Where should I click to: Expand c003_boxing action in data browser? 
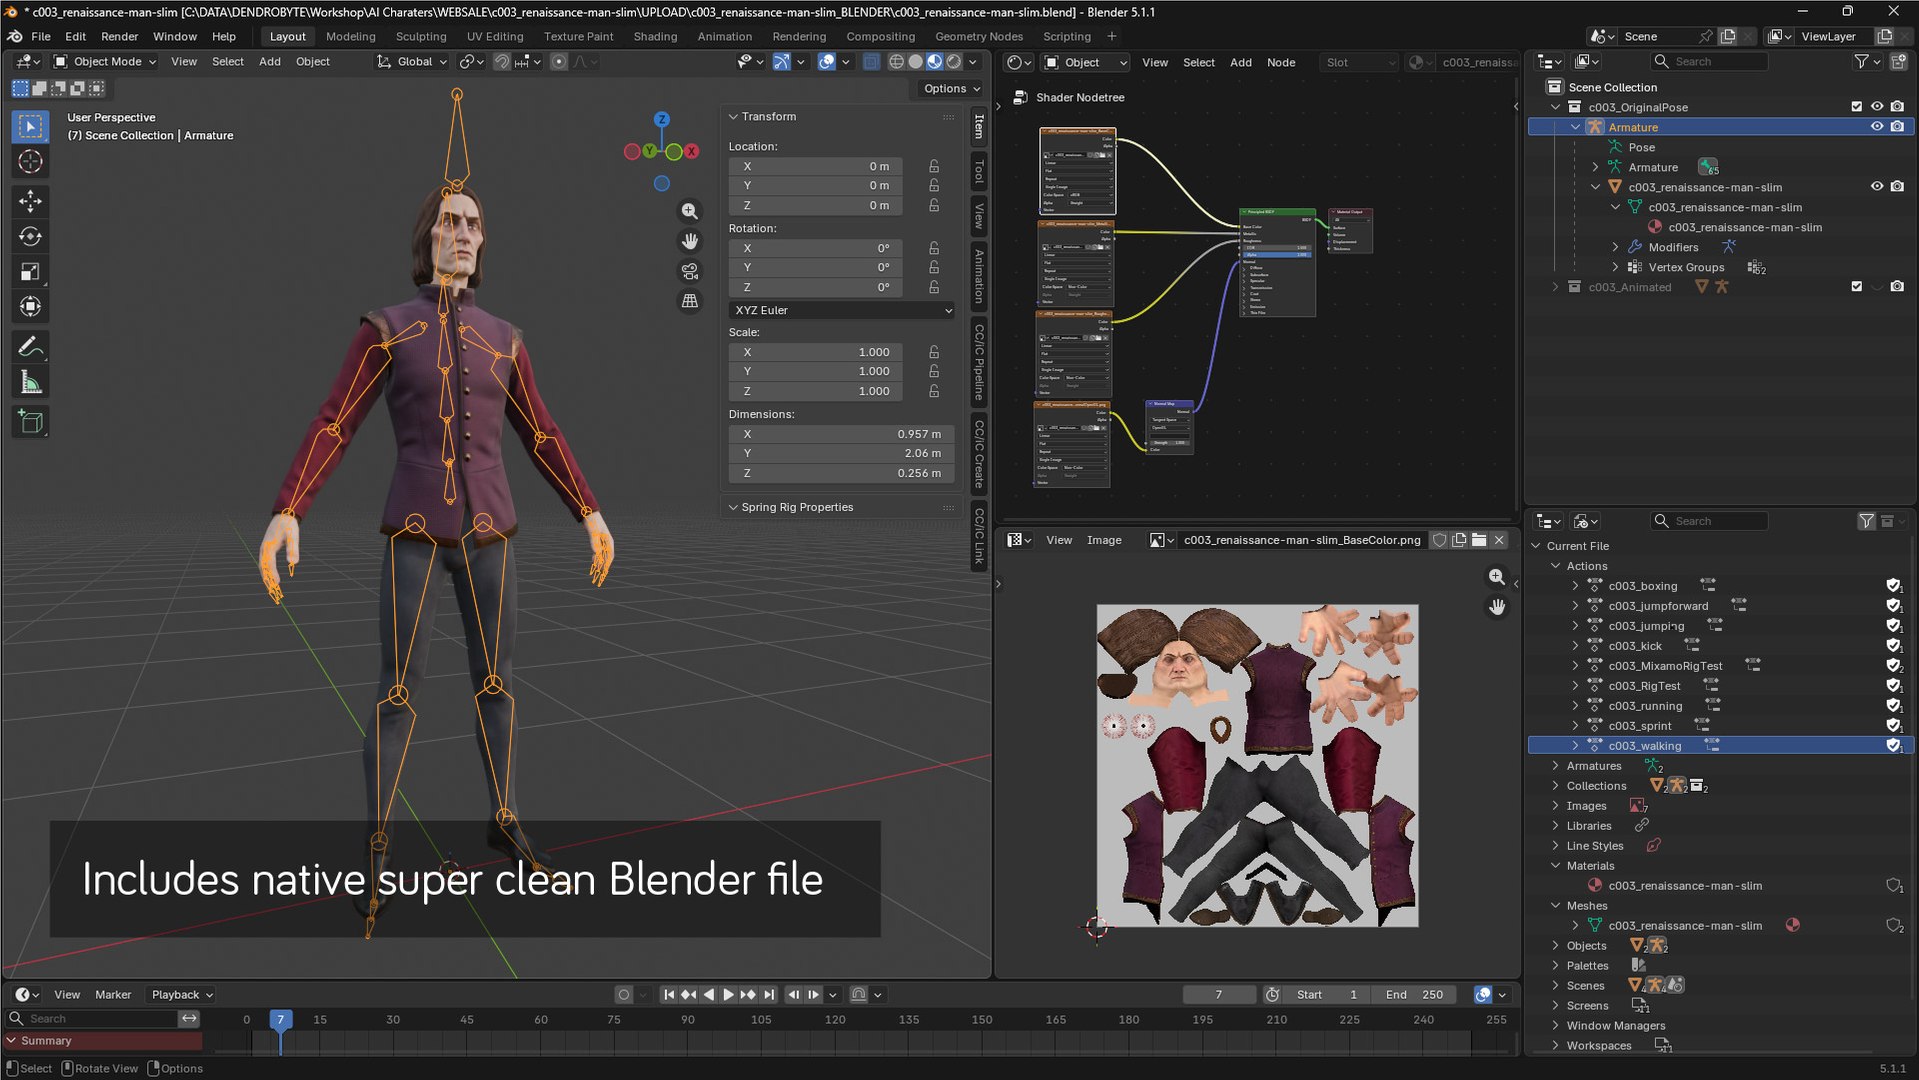(x=1576, y=586)
